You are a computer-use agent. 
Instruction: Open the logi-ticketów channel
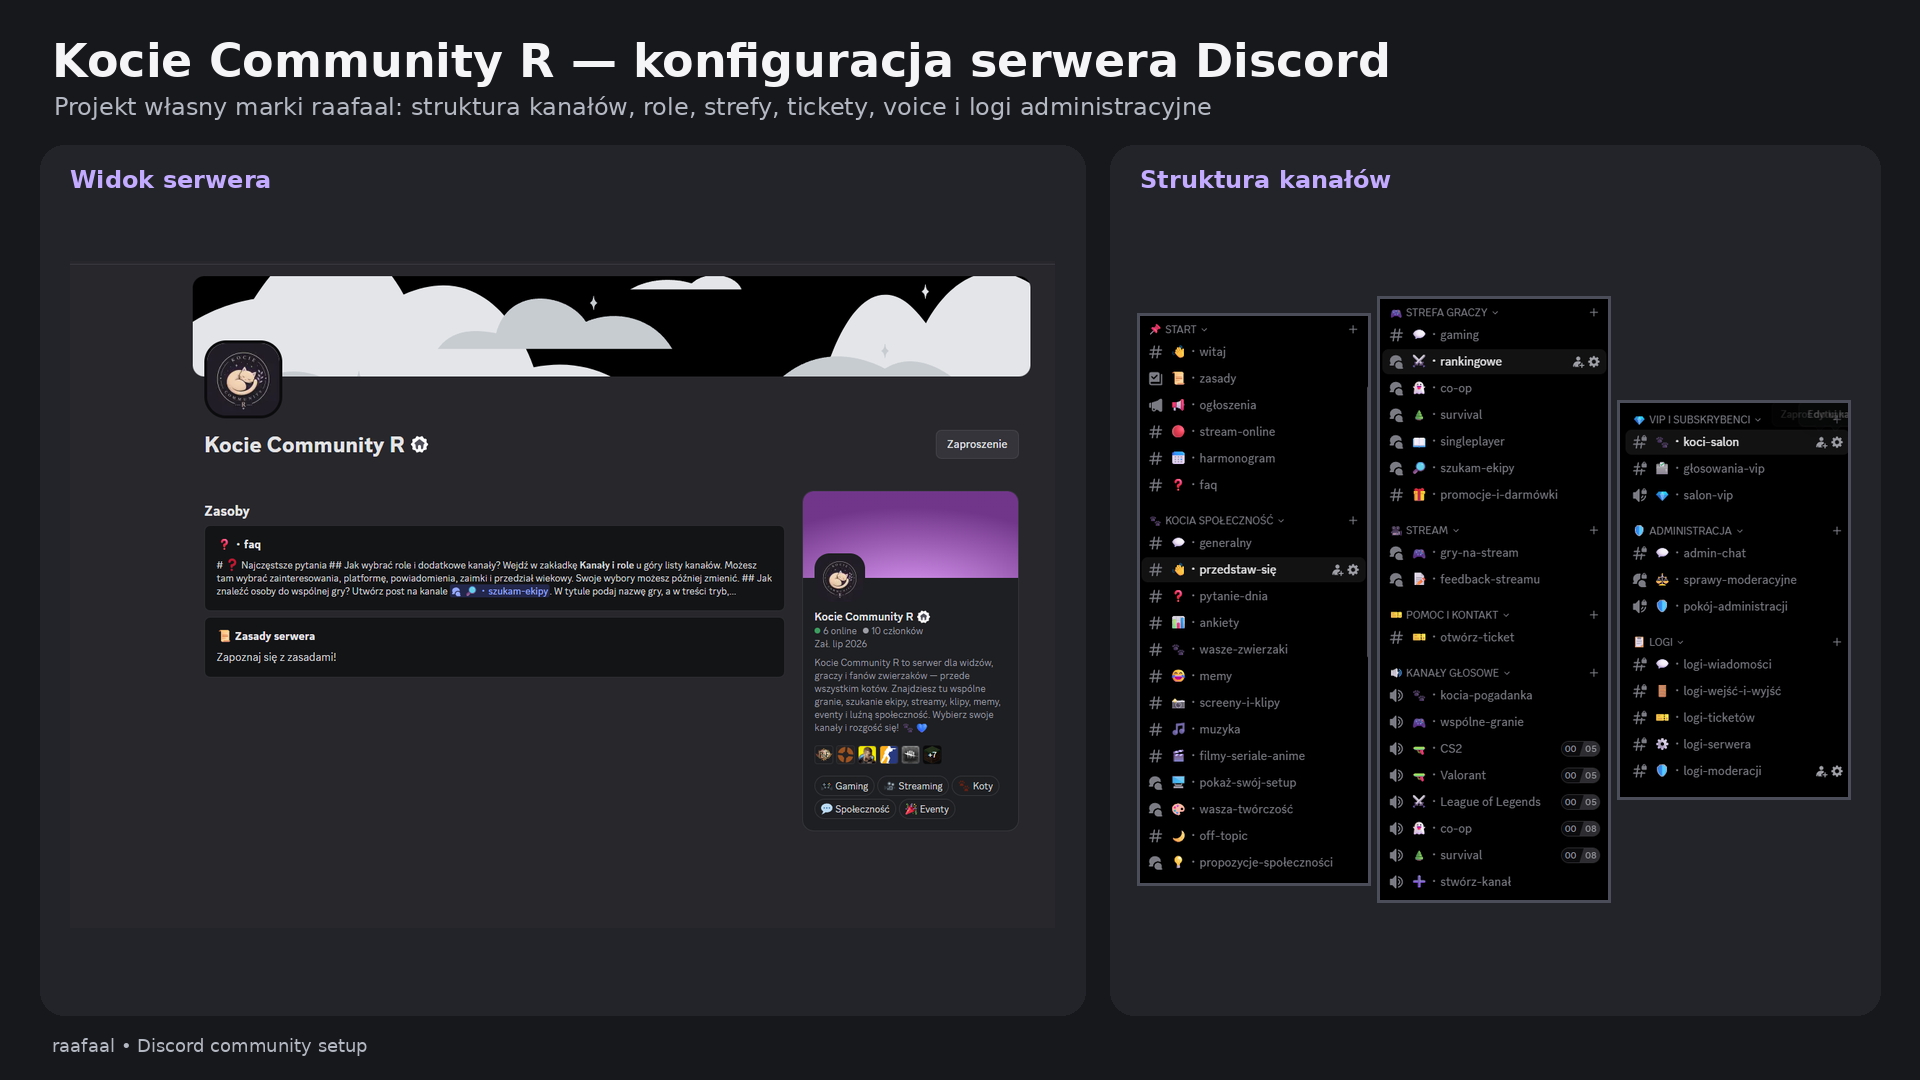point(1735,718)
